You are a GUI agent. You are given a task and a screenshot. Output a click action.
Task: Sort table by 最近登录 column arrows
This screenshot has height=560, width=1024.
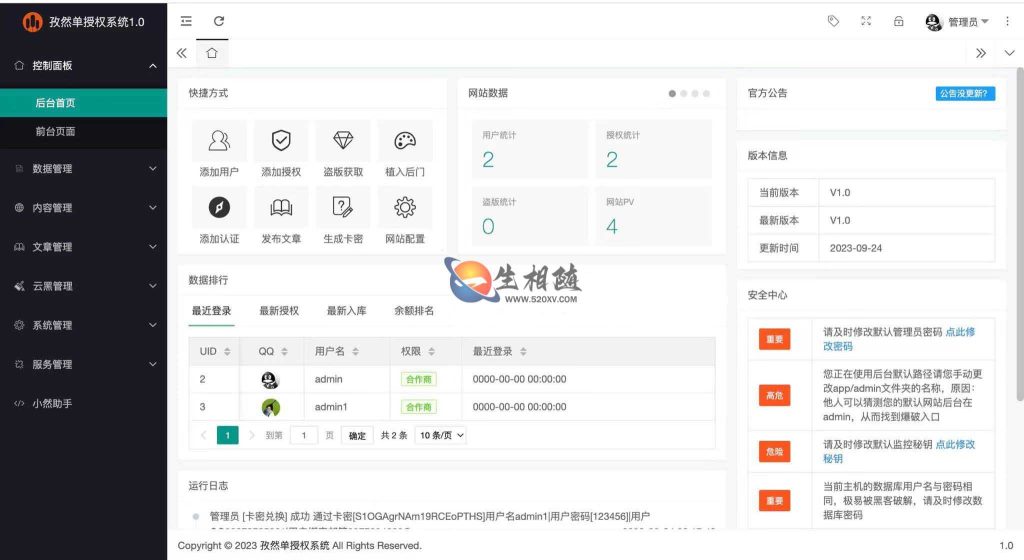pos(523,351)
